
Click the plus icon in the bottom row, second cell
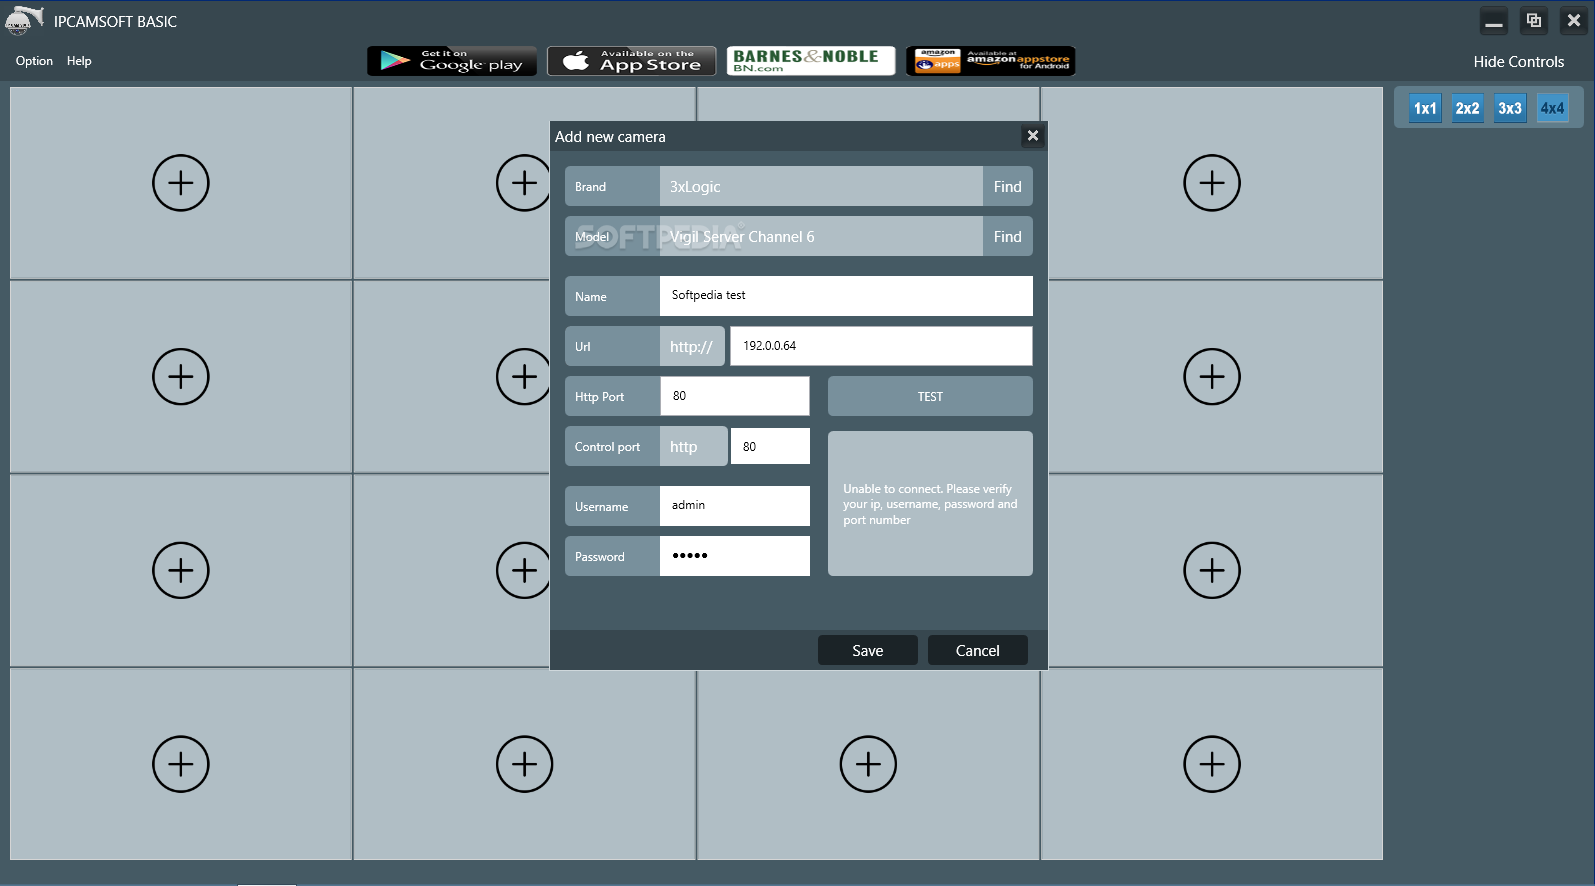(x=525, y=765)
